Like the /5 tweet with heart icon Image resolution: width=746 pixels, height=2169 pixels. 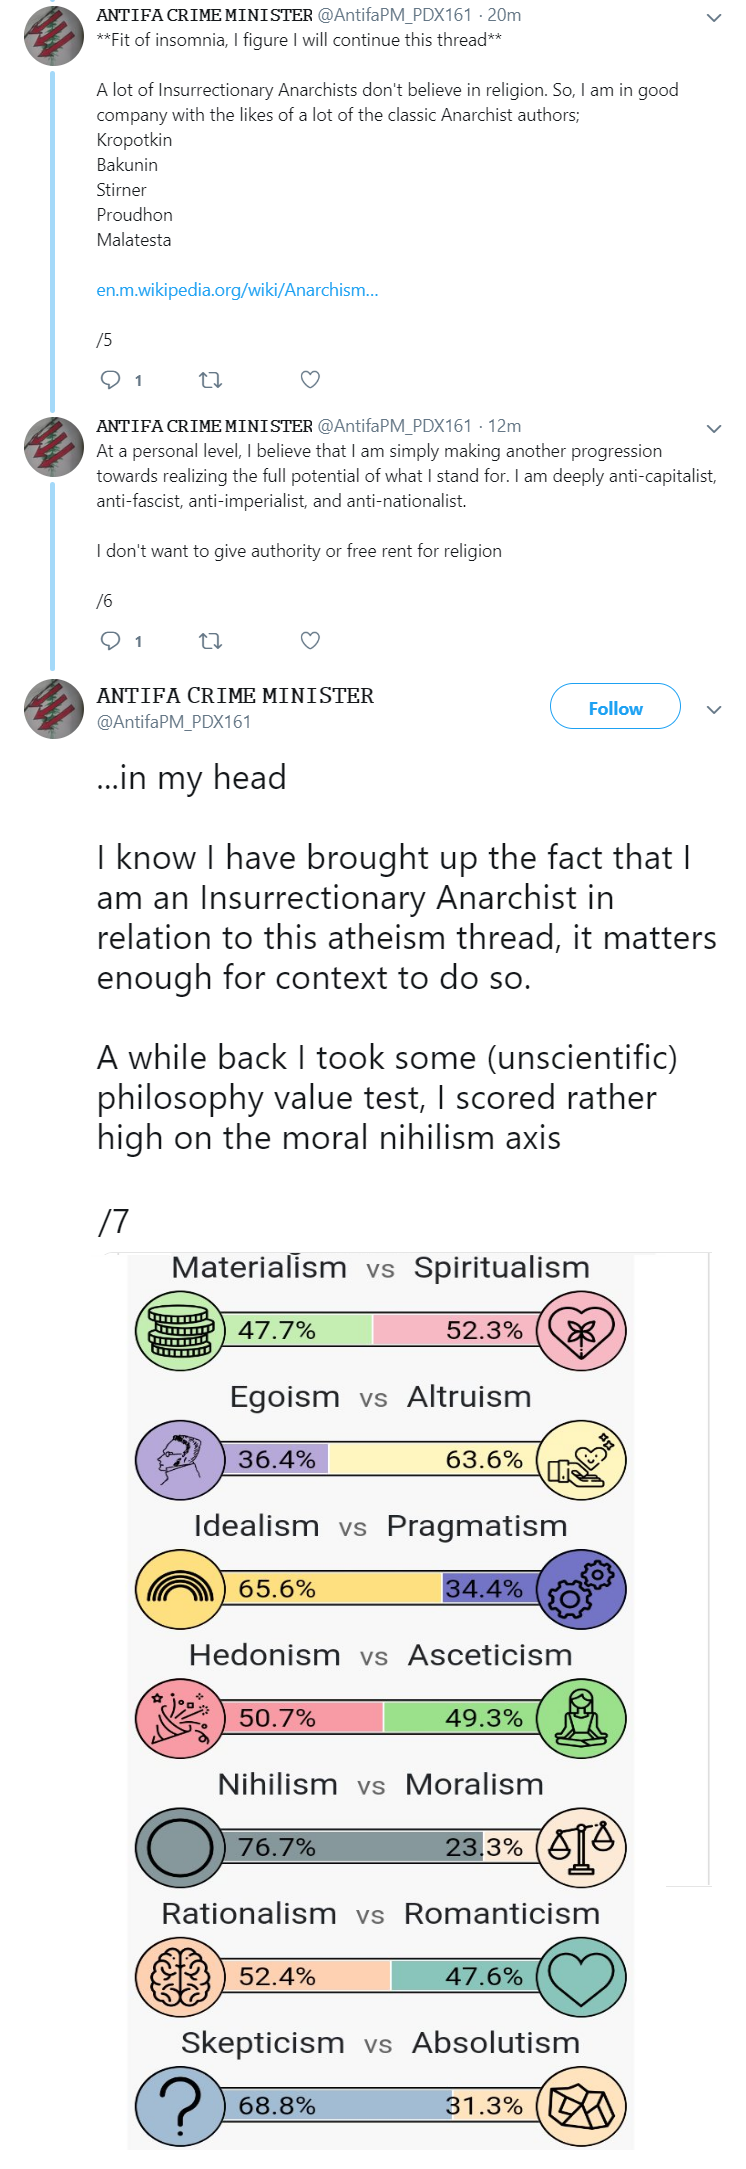310,379
